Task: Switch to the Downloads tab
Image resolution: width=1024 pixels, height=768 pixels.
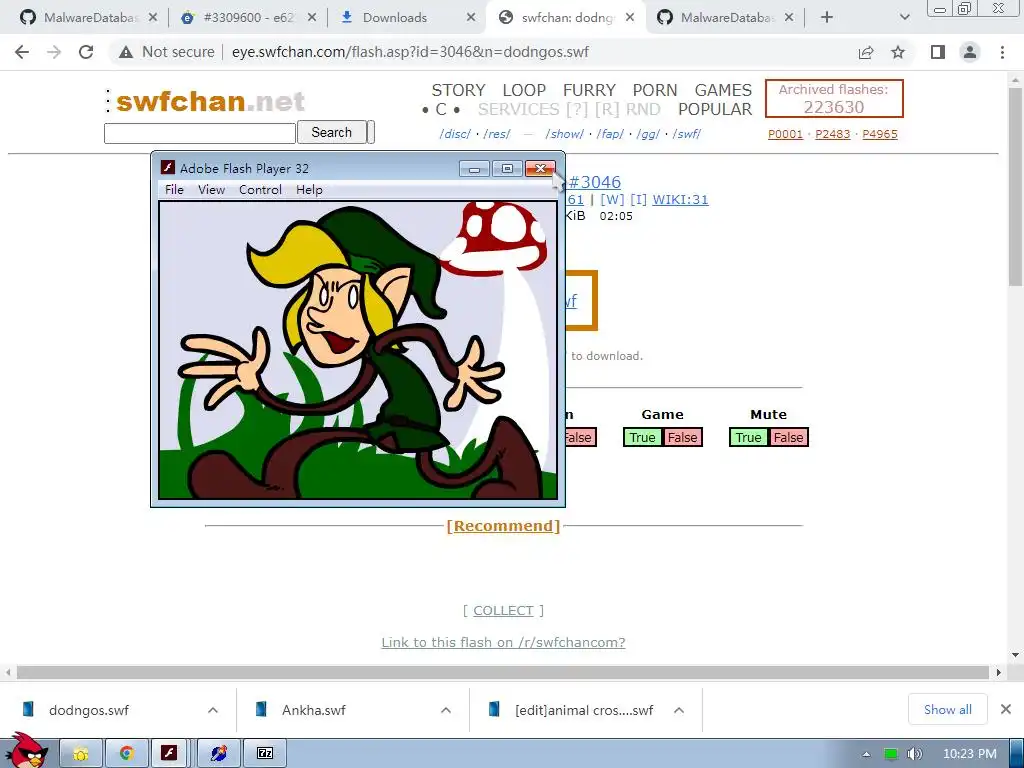Action: click(394, 18)
